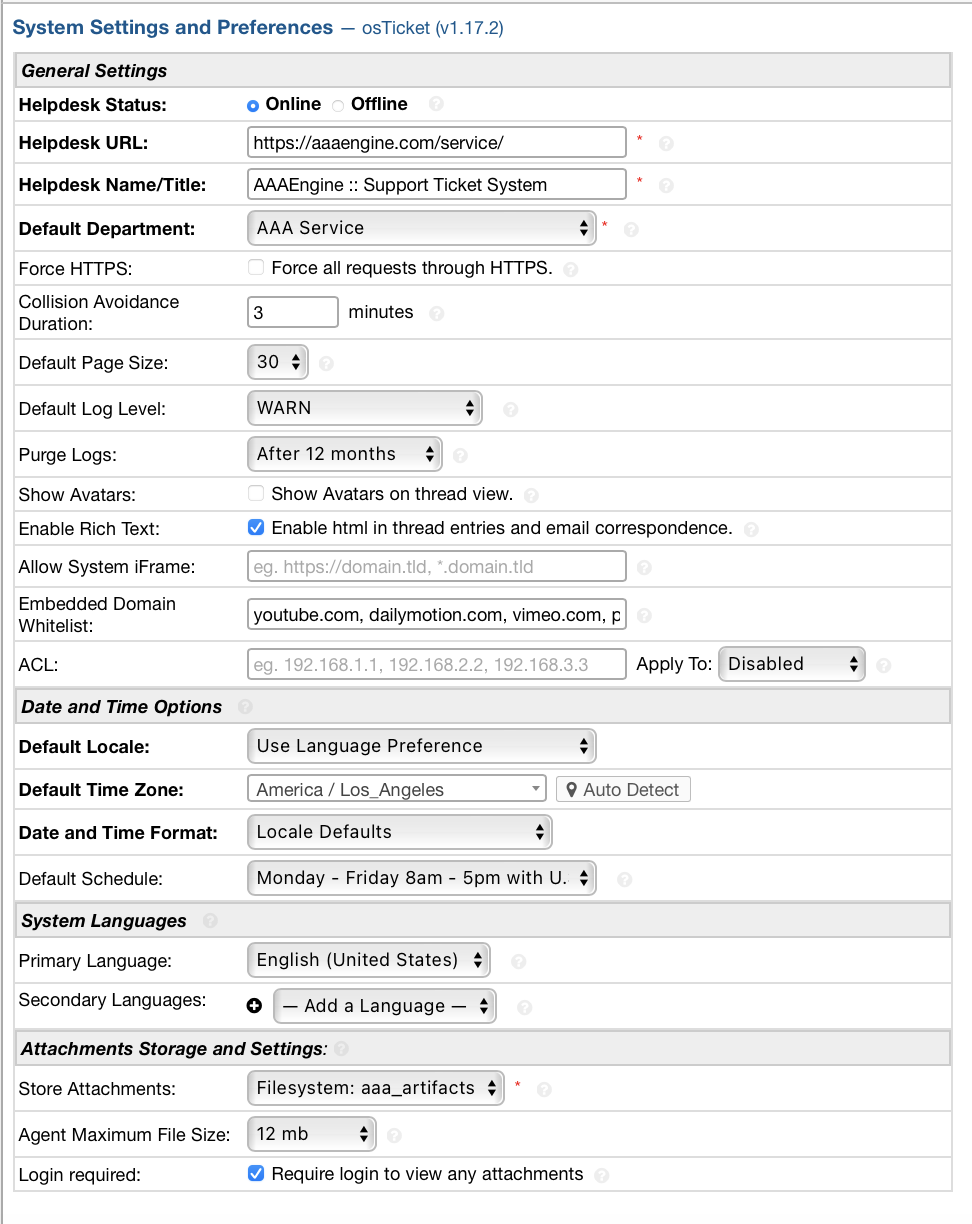Open the Default Department dropdown
The image size is (972, 1224).
point(421,228)
